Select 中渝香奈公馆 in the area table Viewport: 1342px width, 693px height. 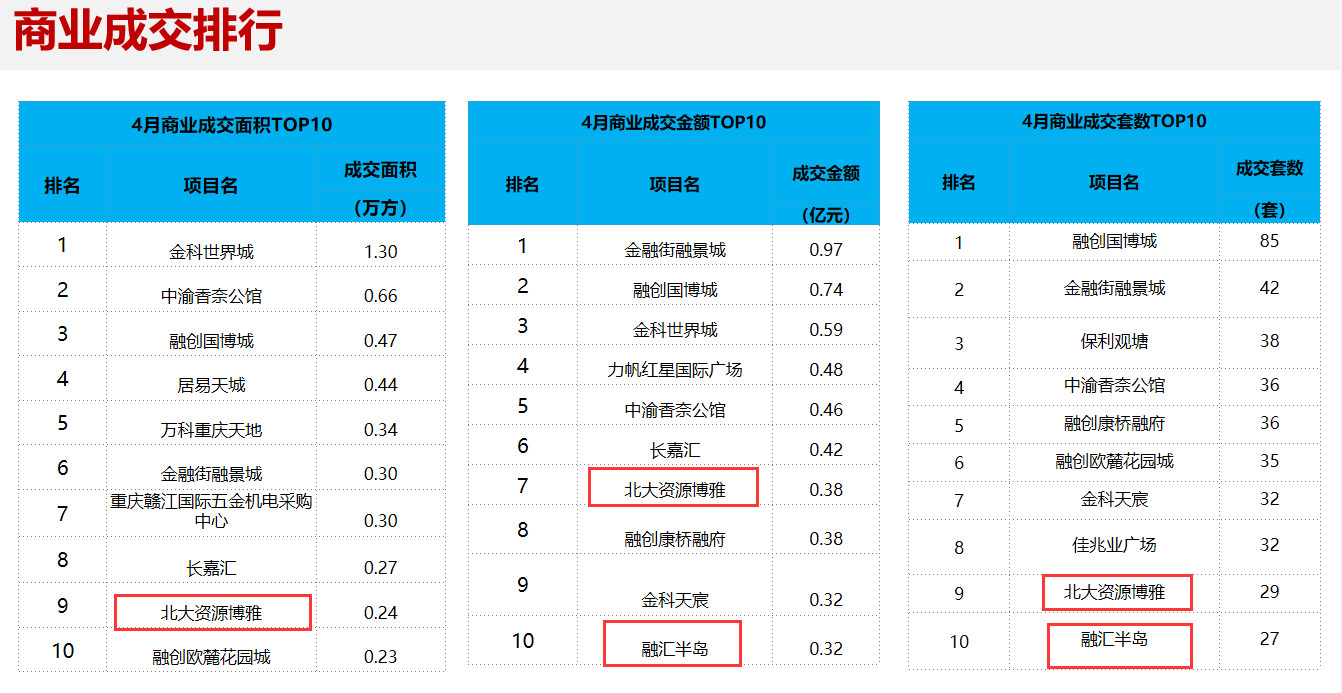pyautogui.click(x=211, y=296)
